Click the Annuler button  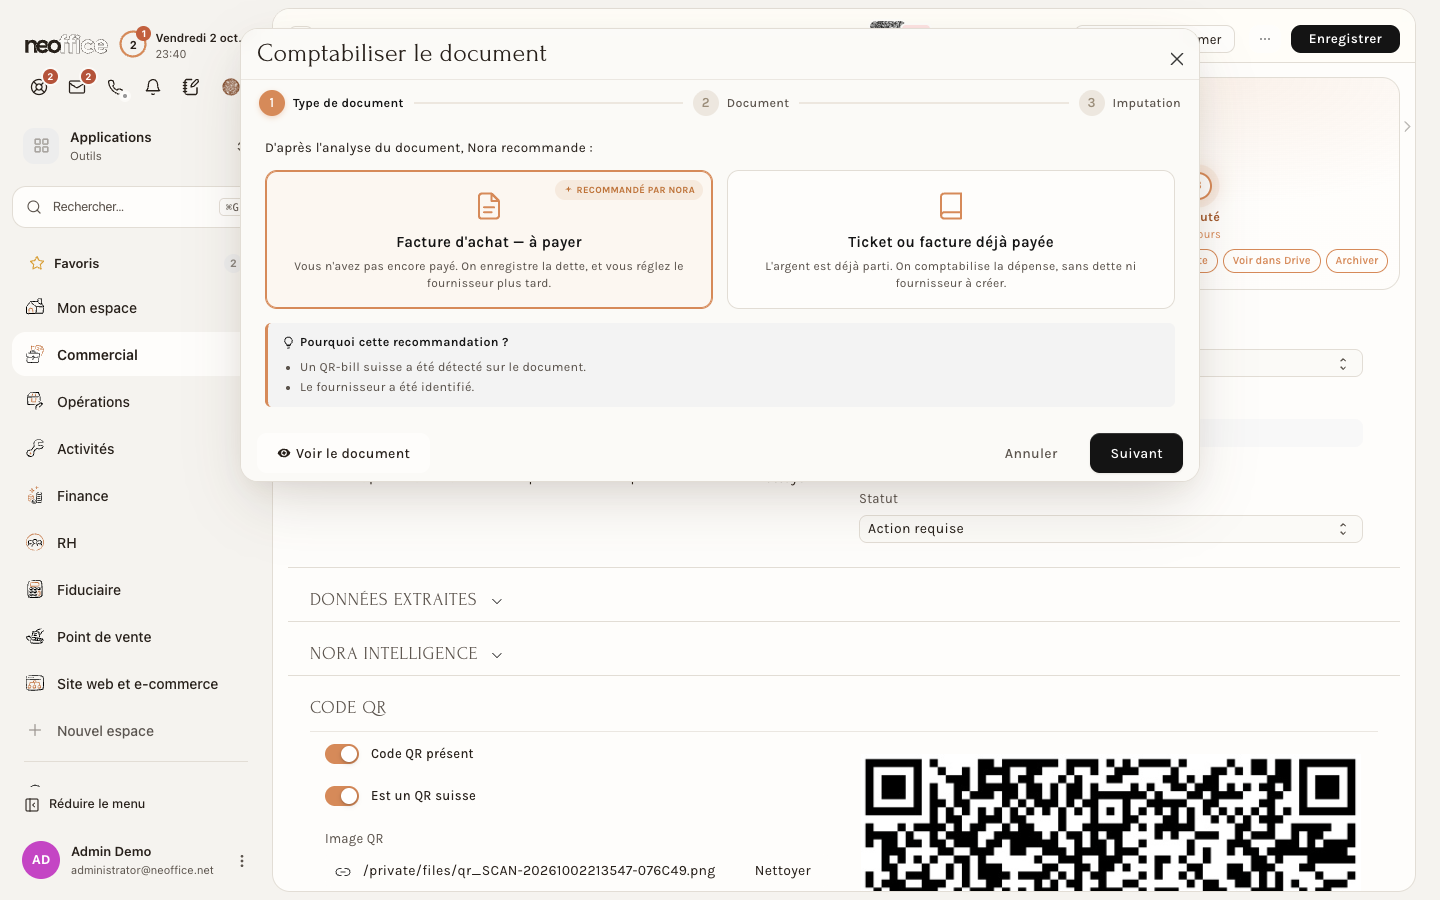click(x=1031, y=453)
